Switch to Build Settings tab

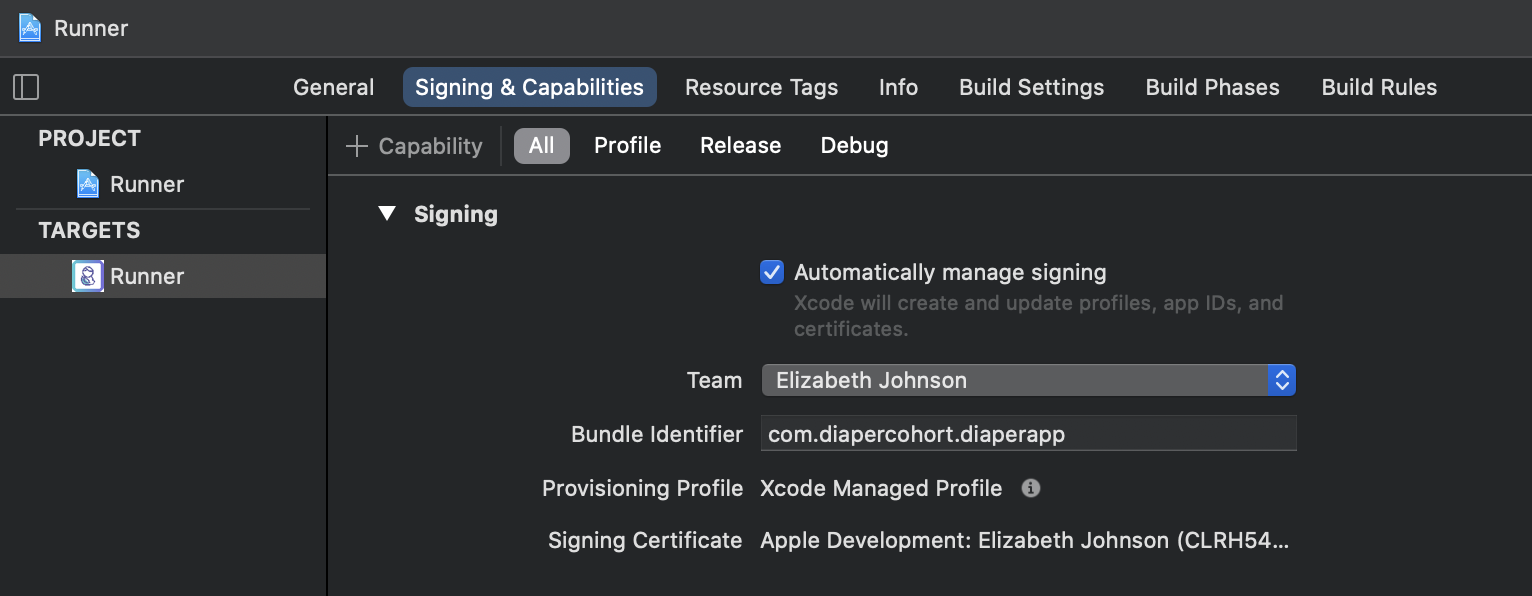(x=1032, y=87)
